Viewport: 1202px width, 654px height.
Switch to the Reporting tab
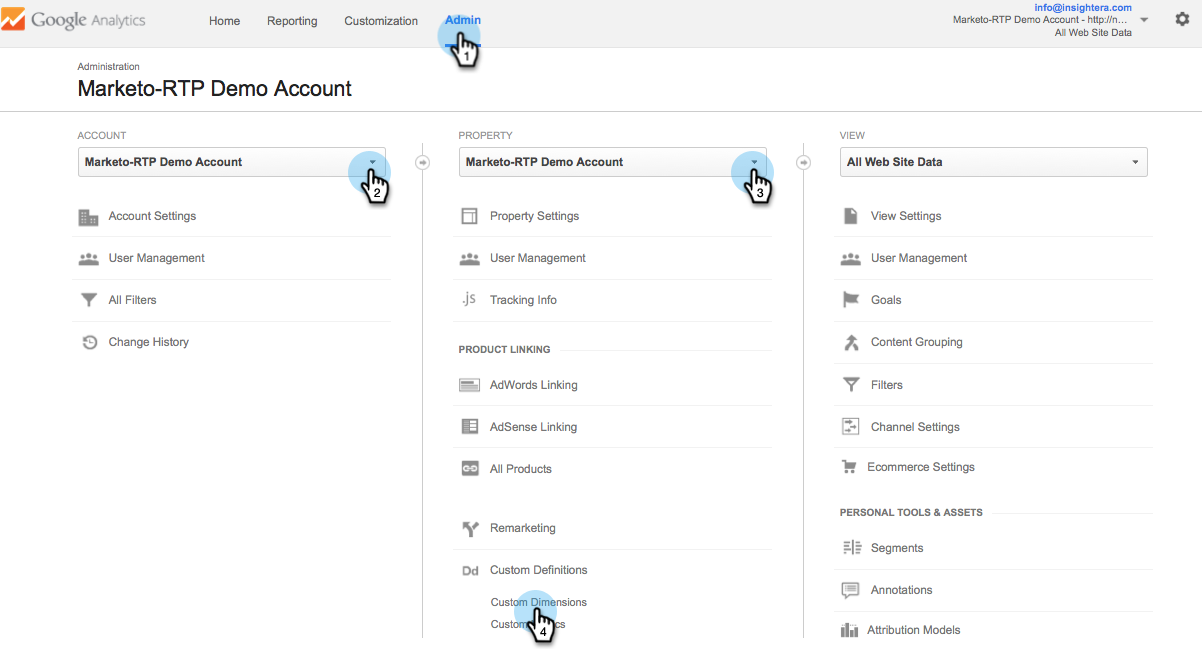tap(292, 21)
